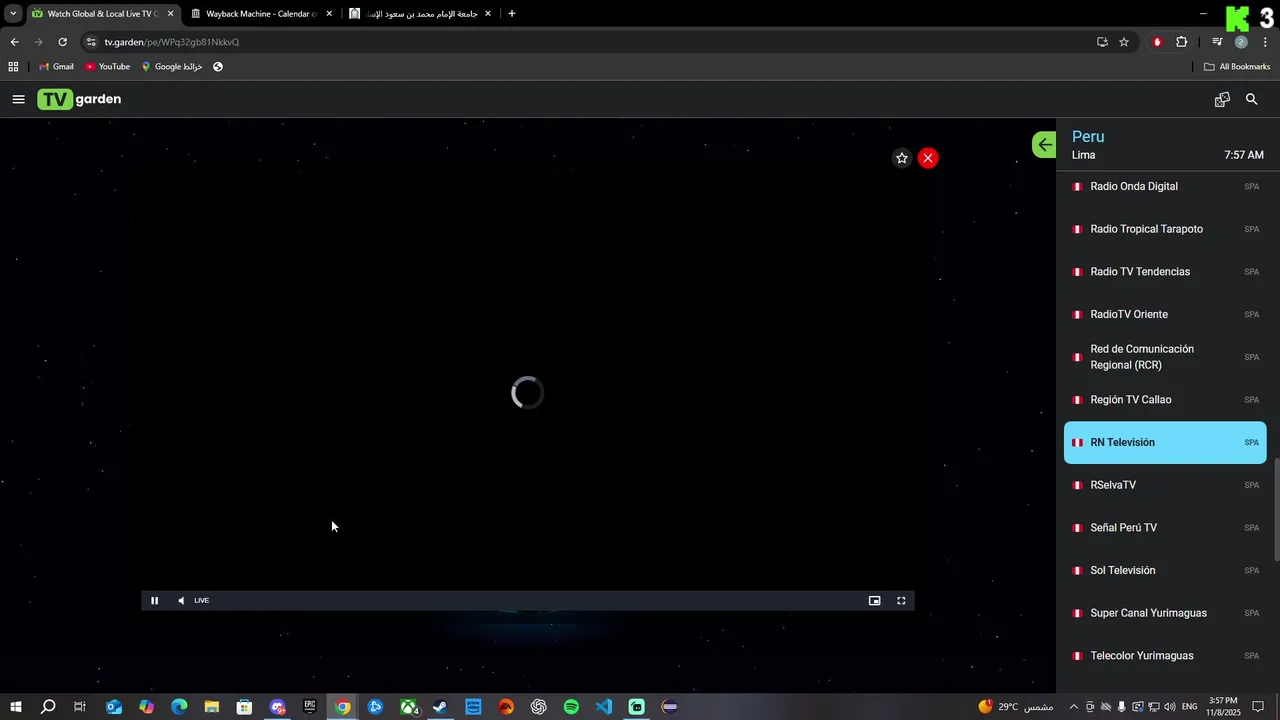
Task: Open the Google Maps bookmark
Action: click(x=172, y=67)
